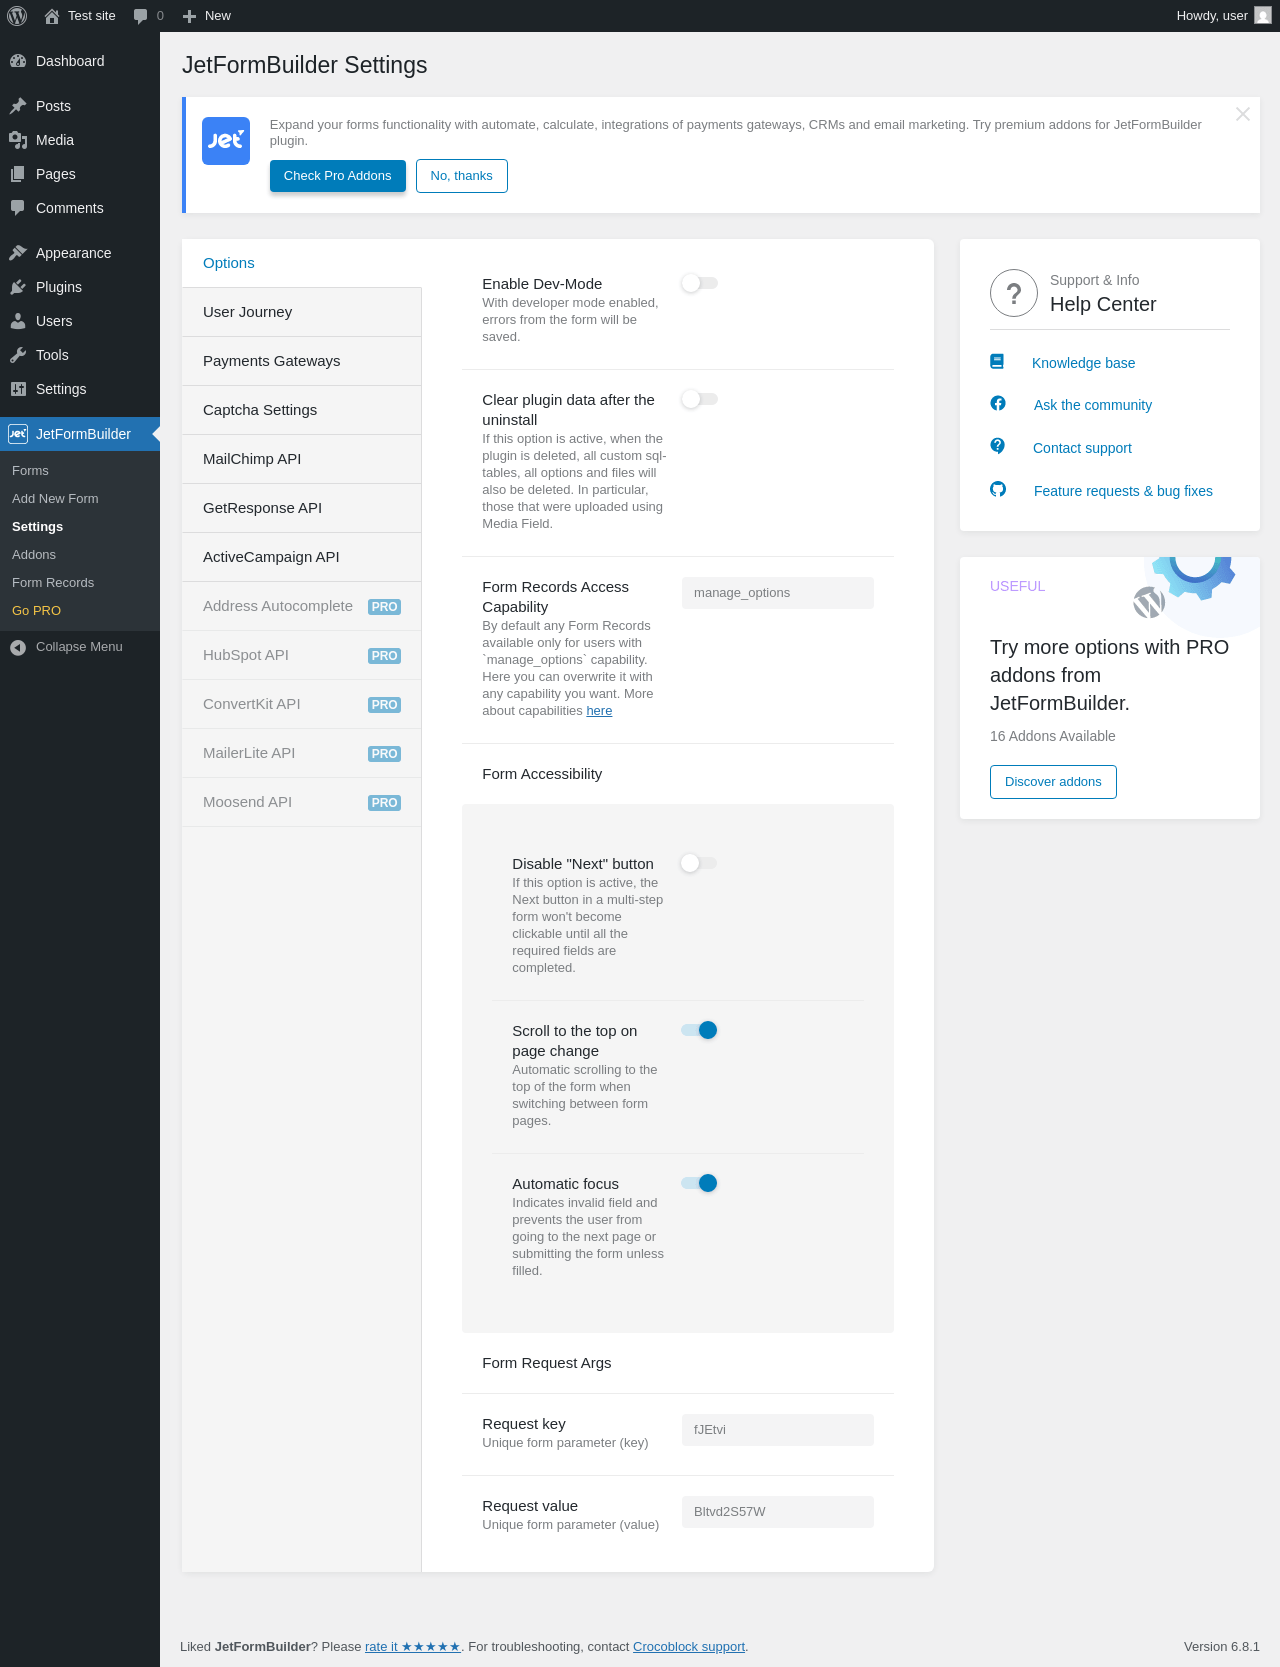Click Go PRO submenu item
Viewport: 1280px width, 1667px height.
[x=80, y=611]
